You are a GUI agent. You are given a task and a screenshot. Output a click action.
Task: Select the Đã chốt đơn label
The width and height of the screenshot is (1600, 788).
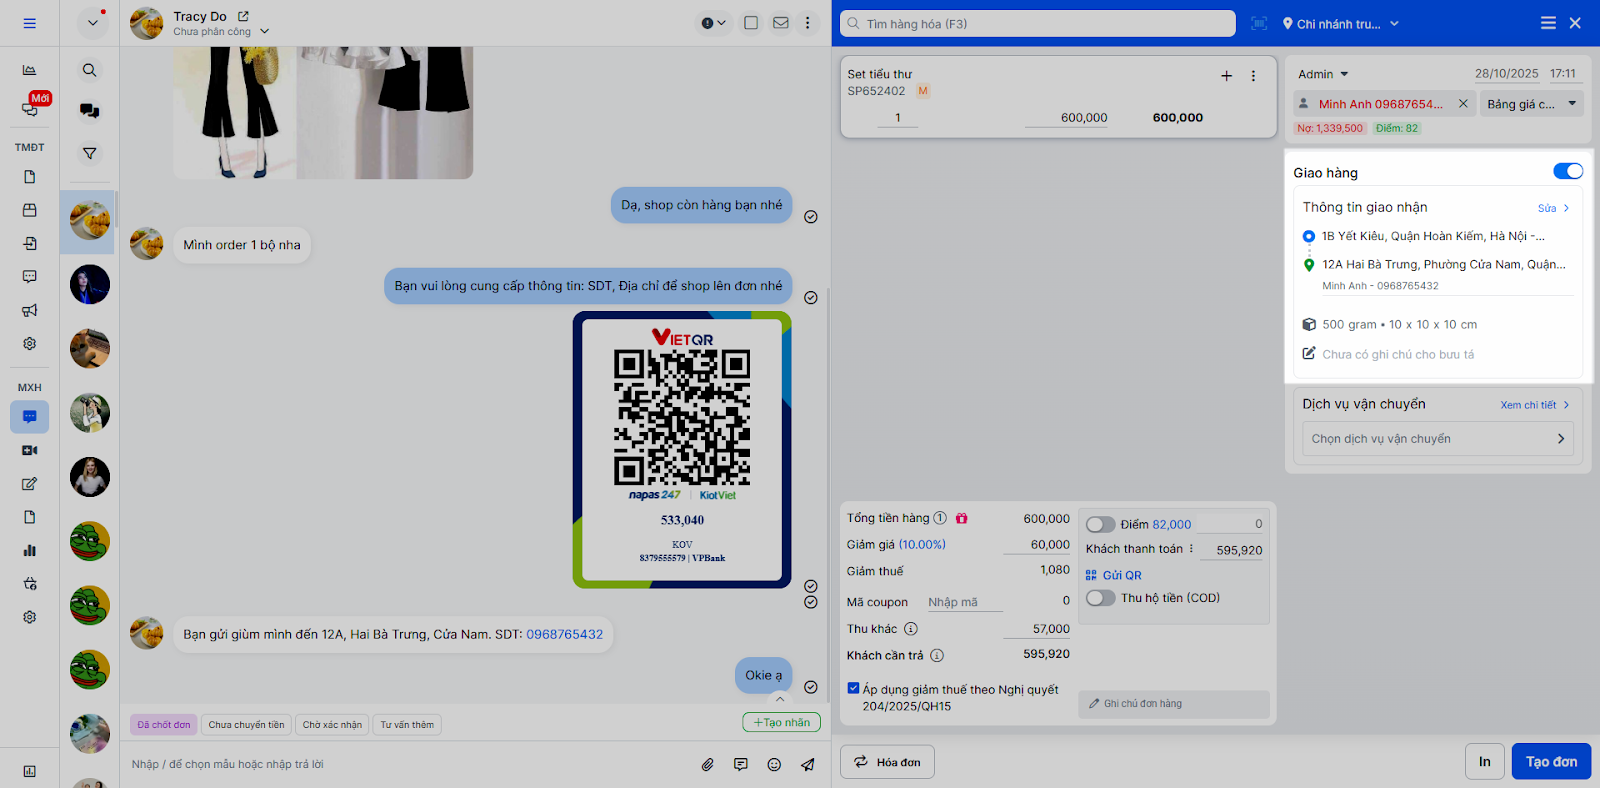[x=163, y=725]
